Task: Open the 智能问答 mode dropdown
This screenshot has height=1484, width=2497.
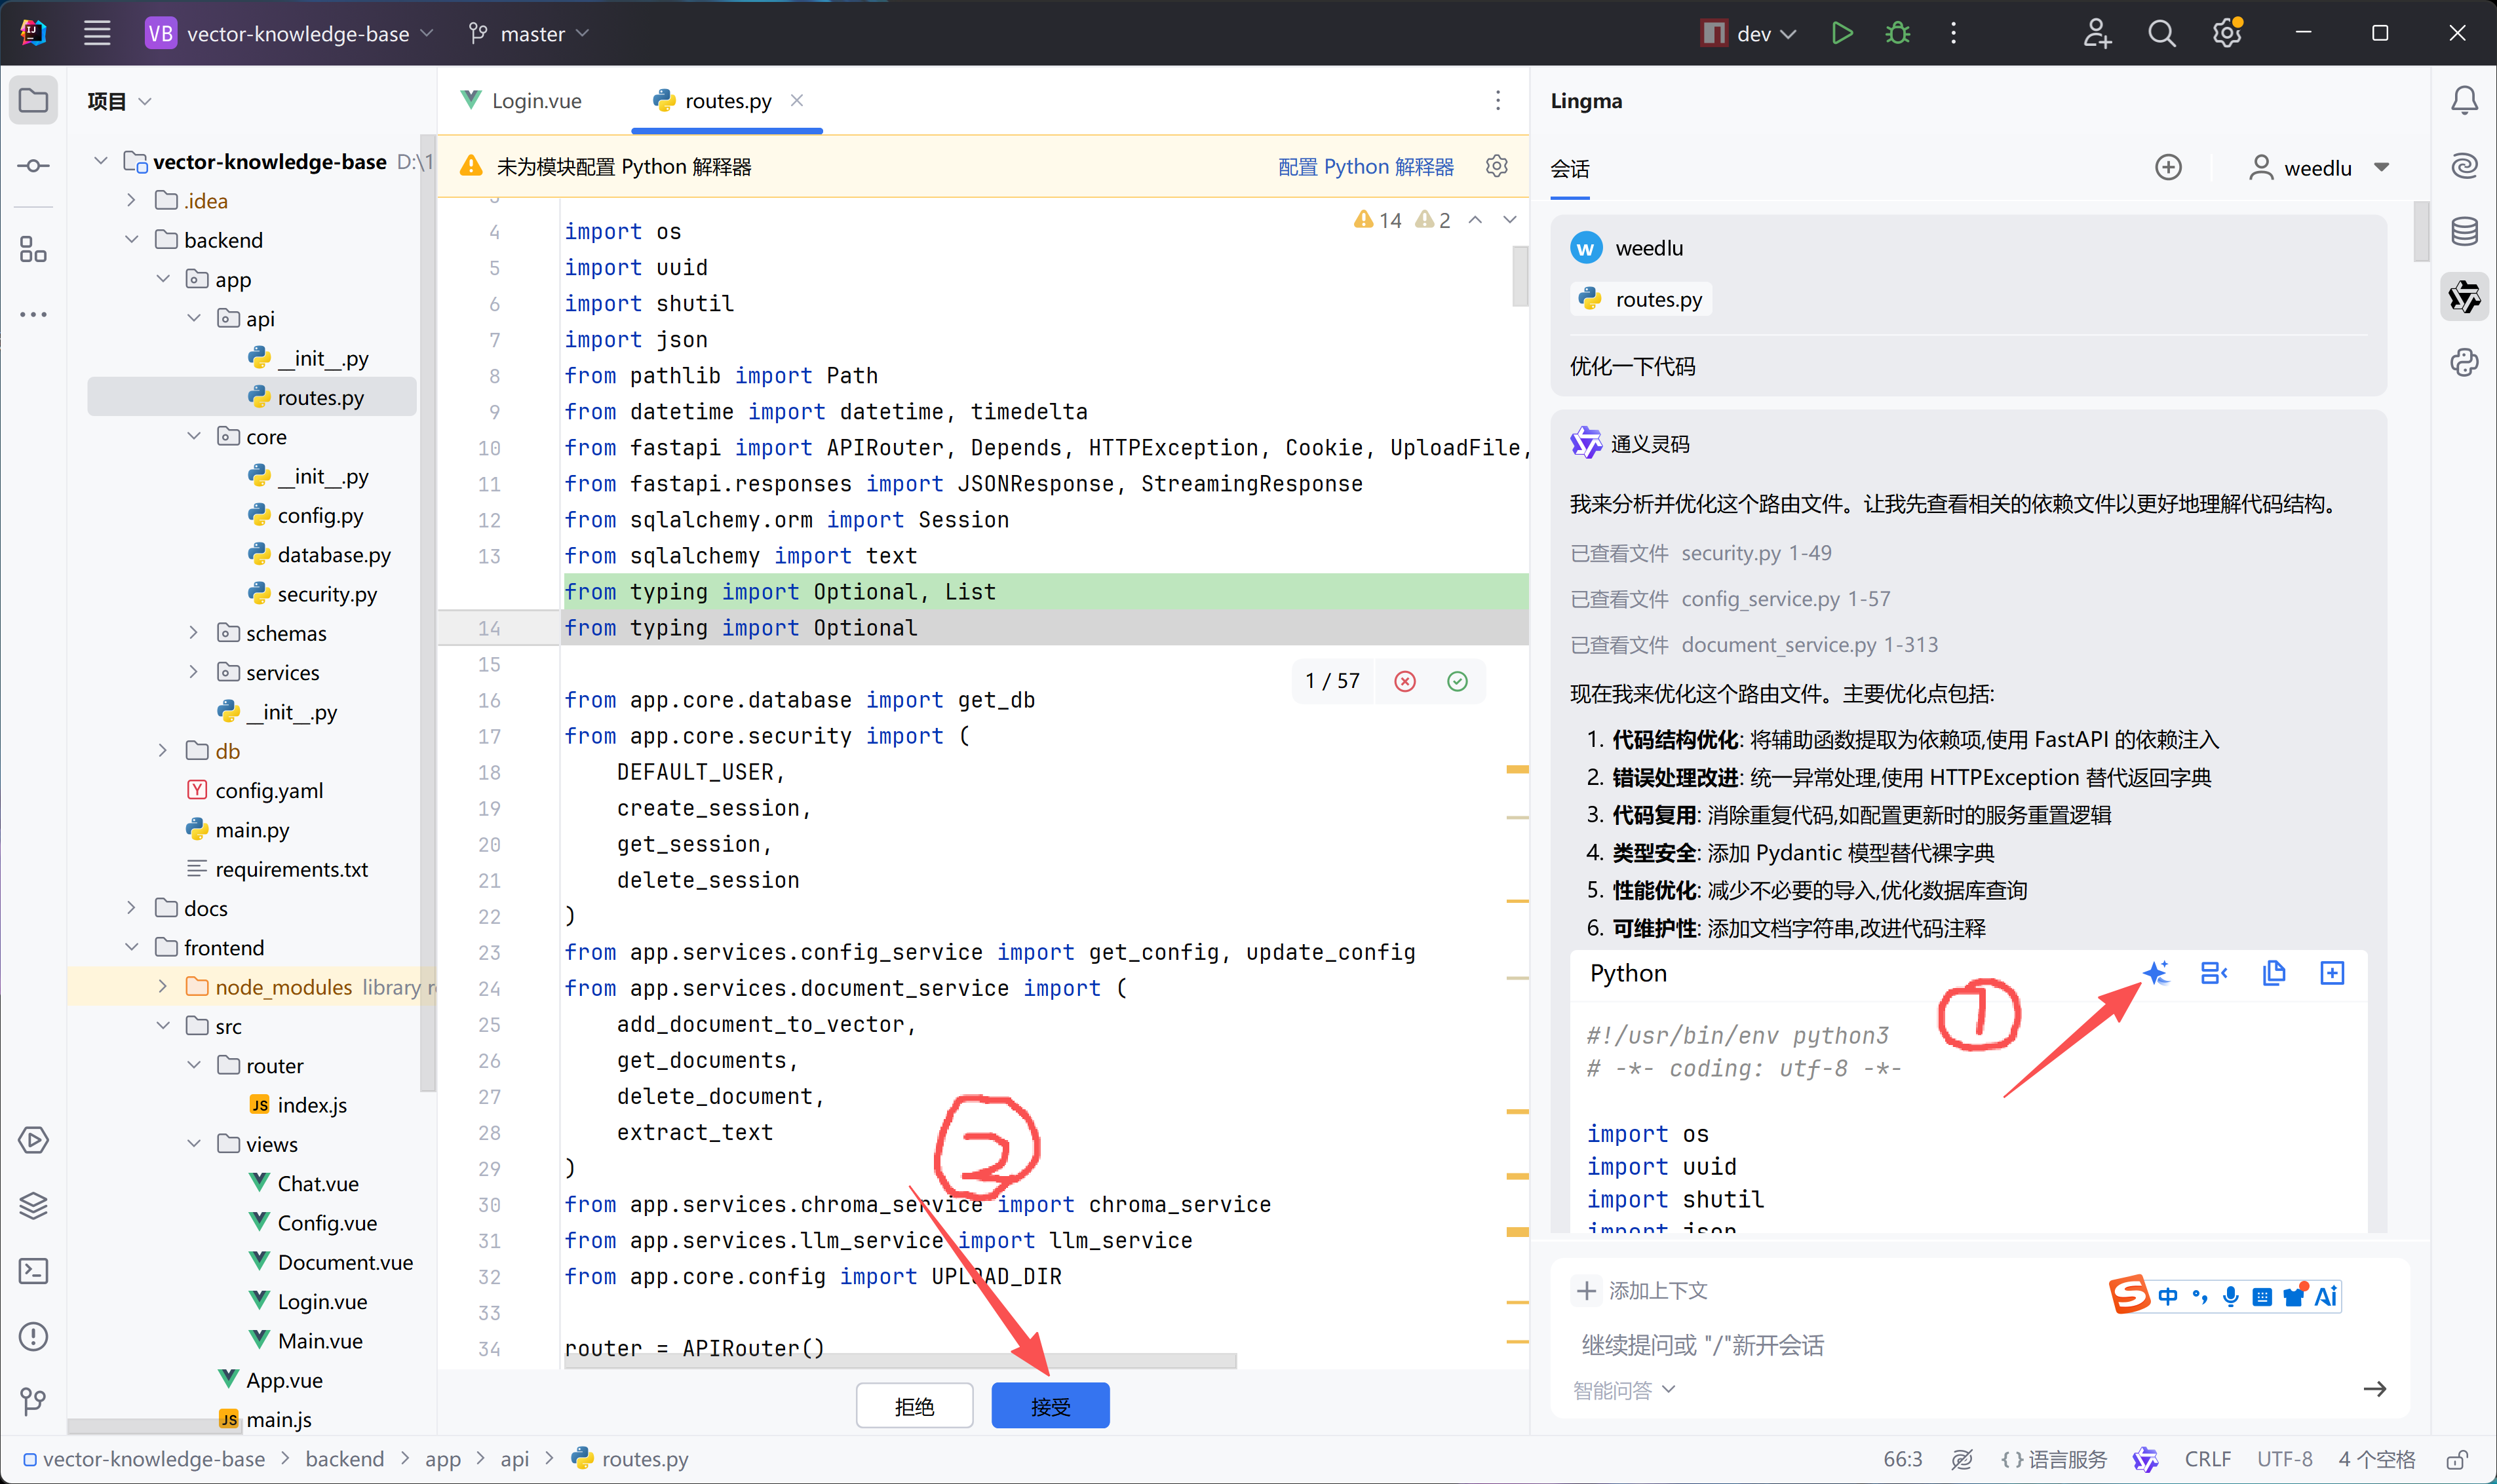Action: 1623,1390
